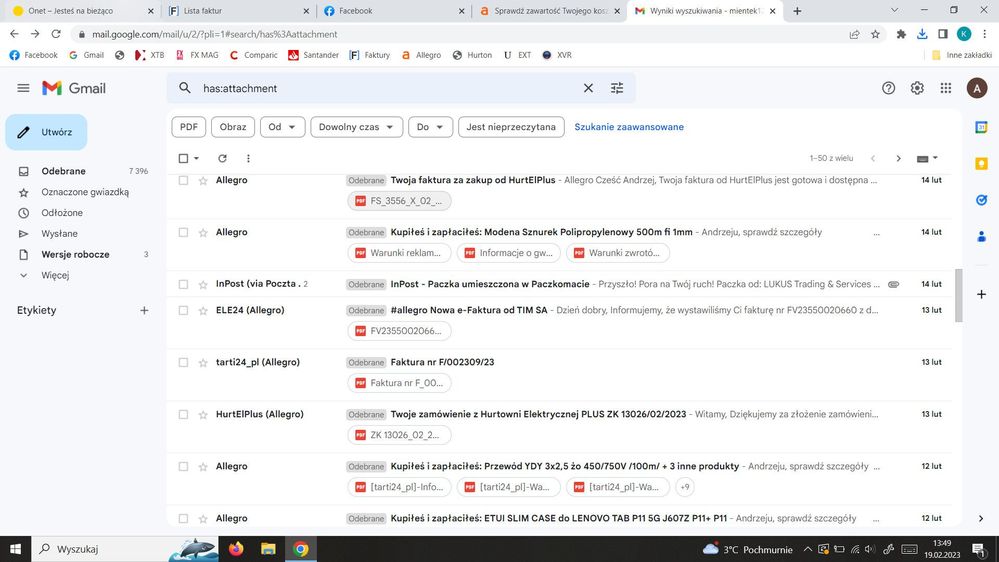This screenshot has height=562, width=999.
Task: Open Szukanie zaawansowane link
Action: point(629,127)
